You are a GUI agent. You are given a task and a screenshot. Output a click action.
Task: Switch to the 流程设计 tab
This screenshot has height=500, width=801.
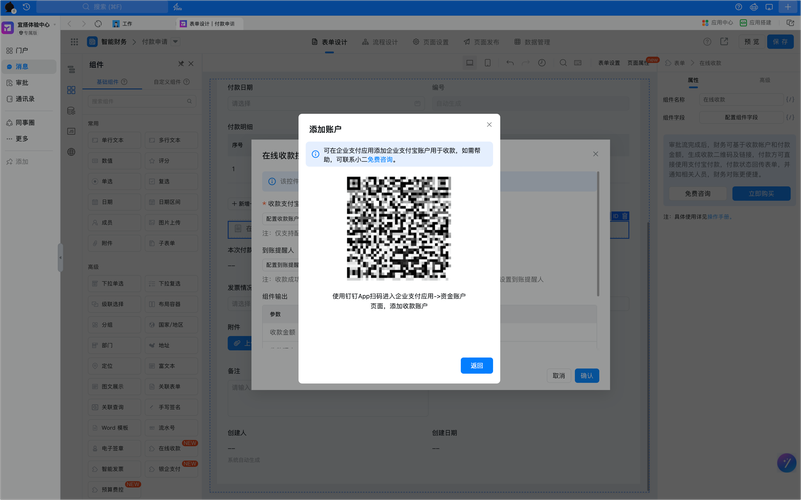click(380, 42)
